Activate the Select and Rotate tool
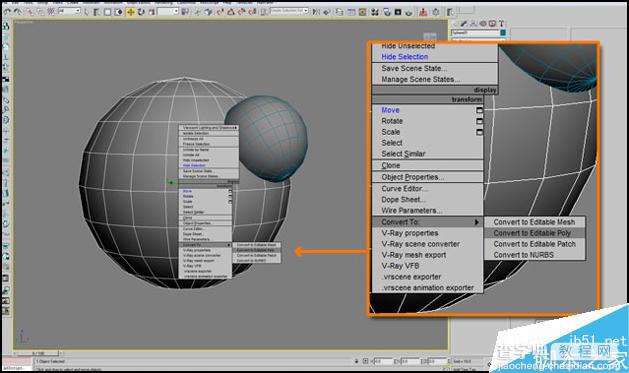629x373 pixels. (141, 12)
